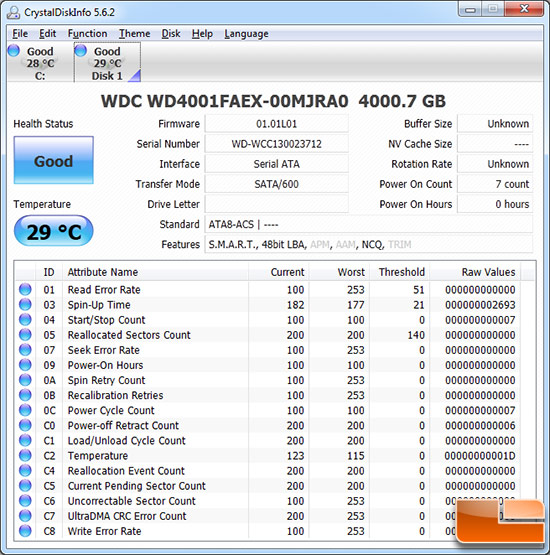The image size is (550, 555).
Task: Click the Raw Values column header
Action: (x=475, y=272)
